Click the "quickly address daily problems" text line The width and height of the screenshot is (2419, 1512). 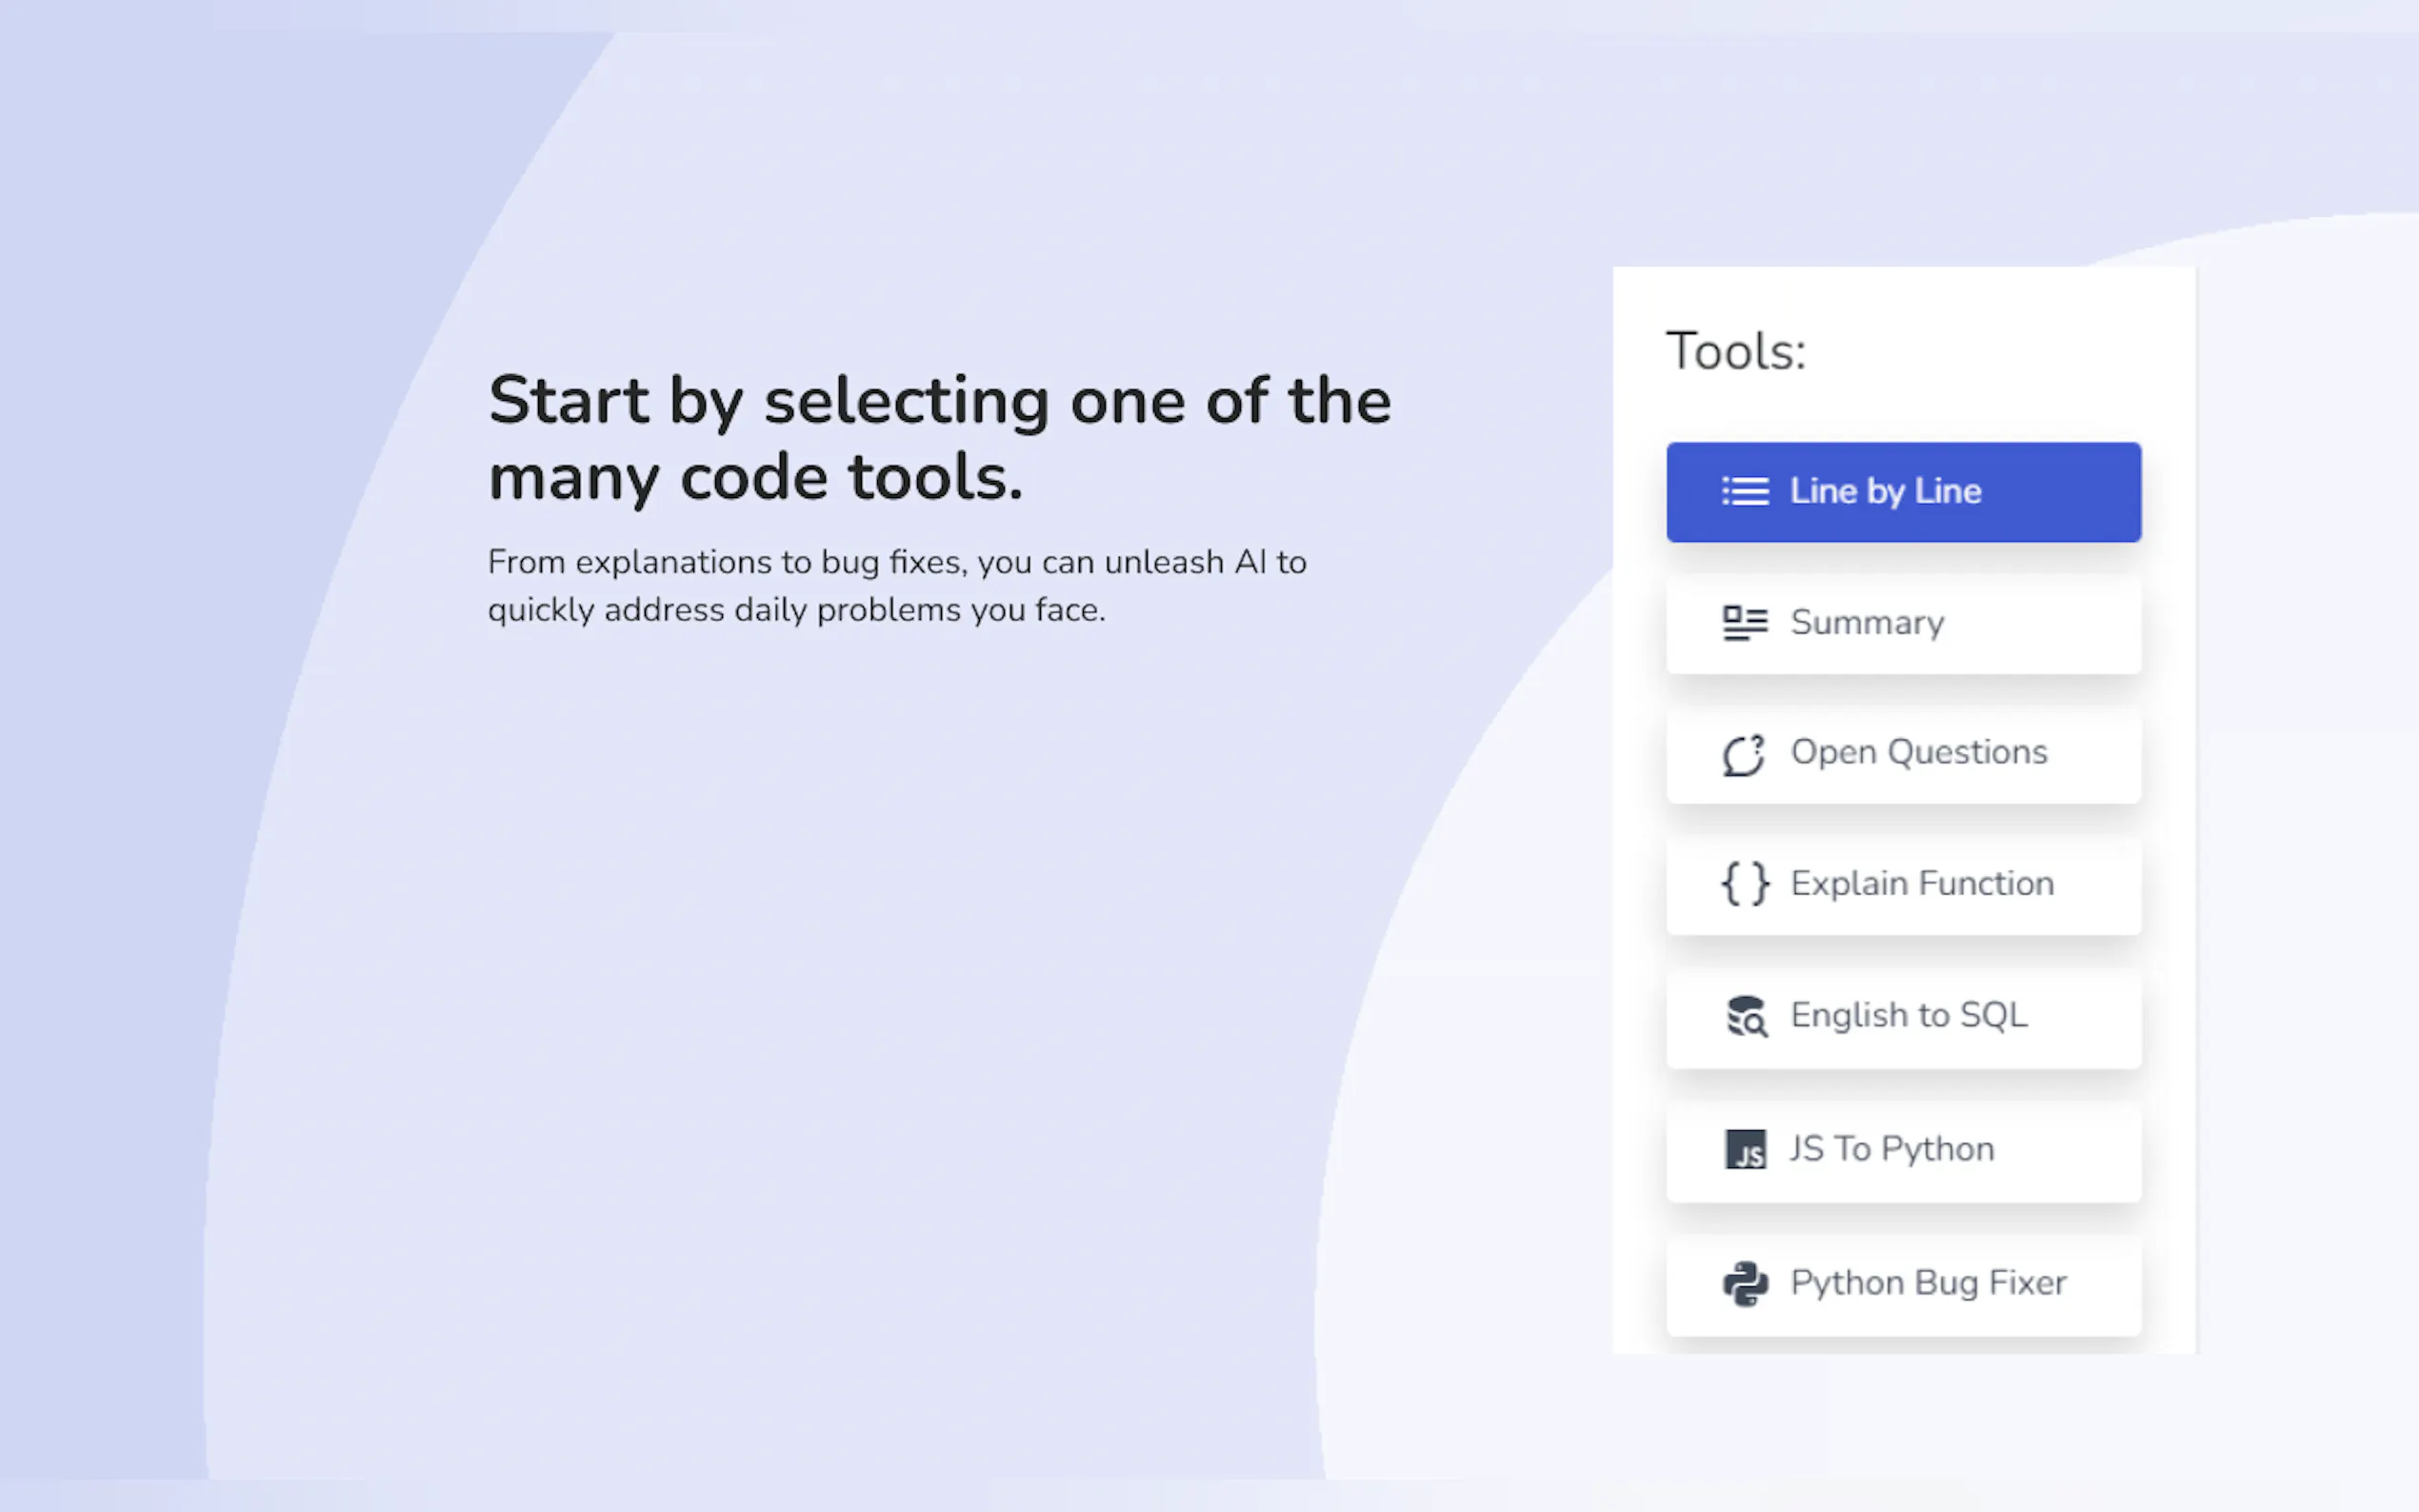tap(796, 610)
